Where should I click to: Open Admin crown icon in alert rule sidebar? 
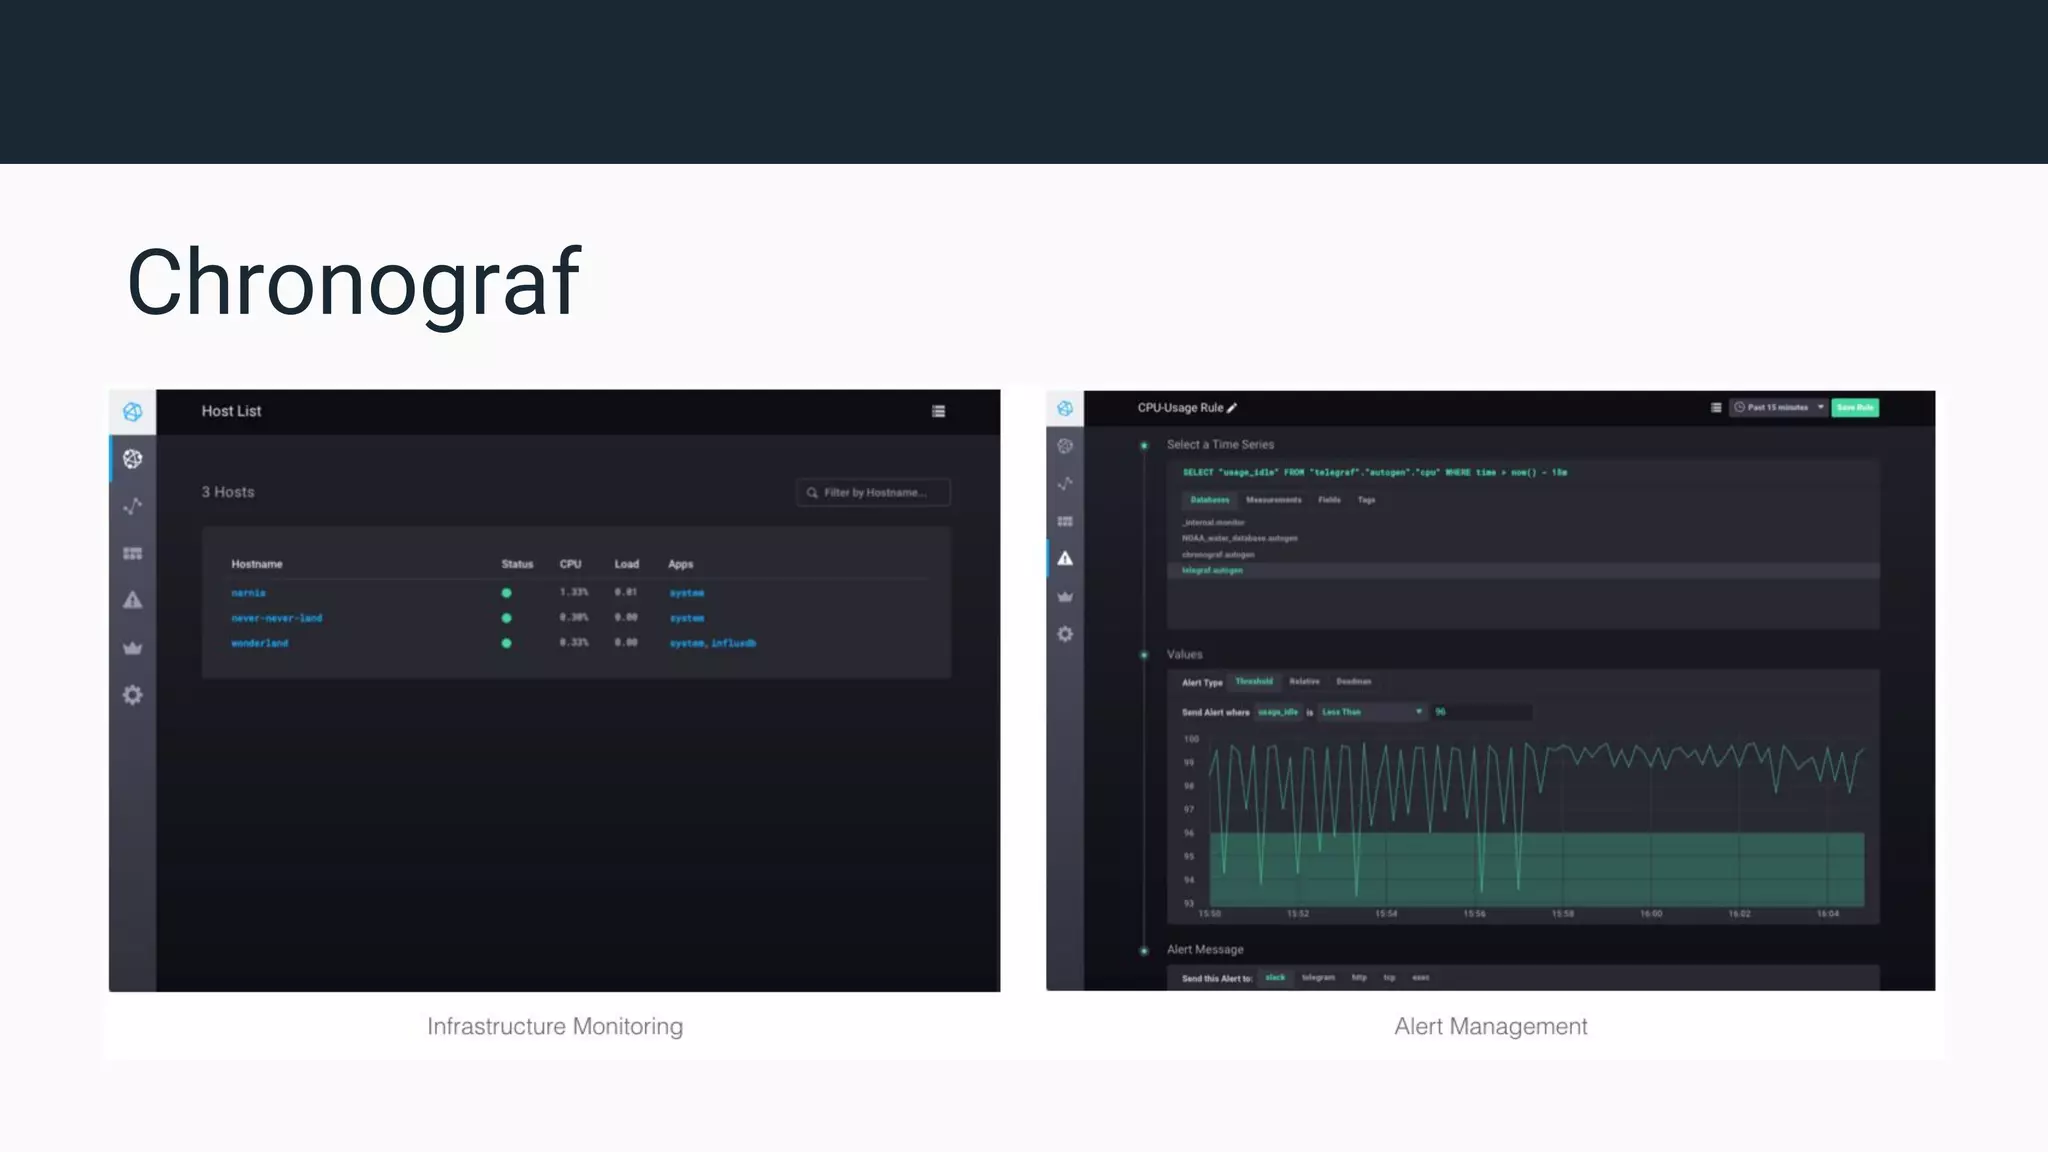click(x=1065, y=596)
